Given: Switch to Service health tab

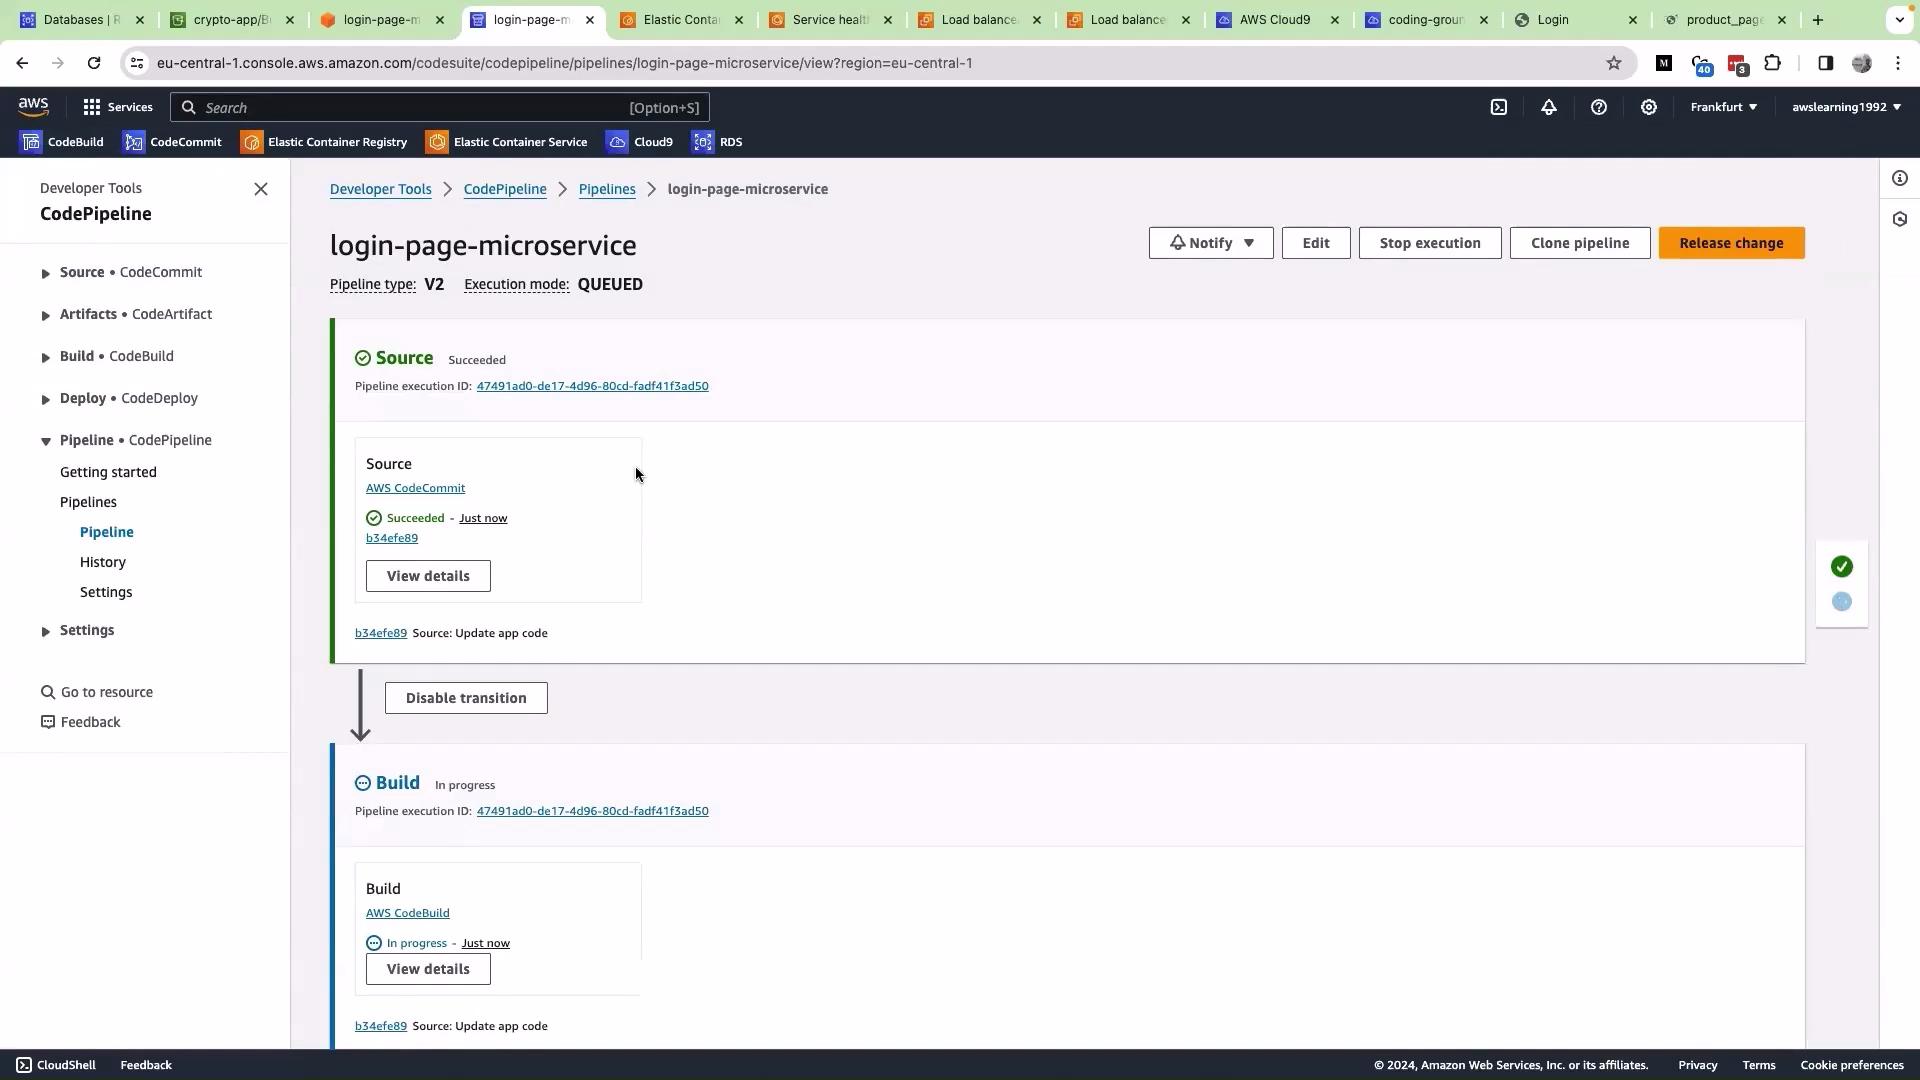Looking at the screenshot, I should point(831,20).
